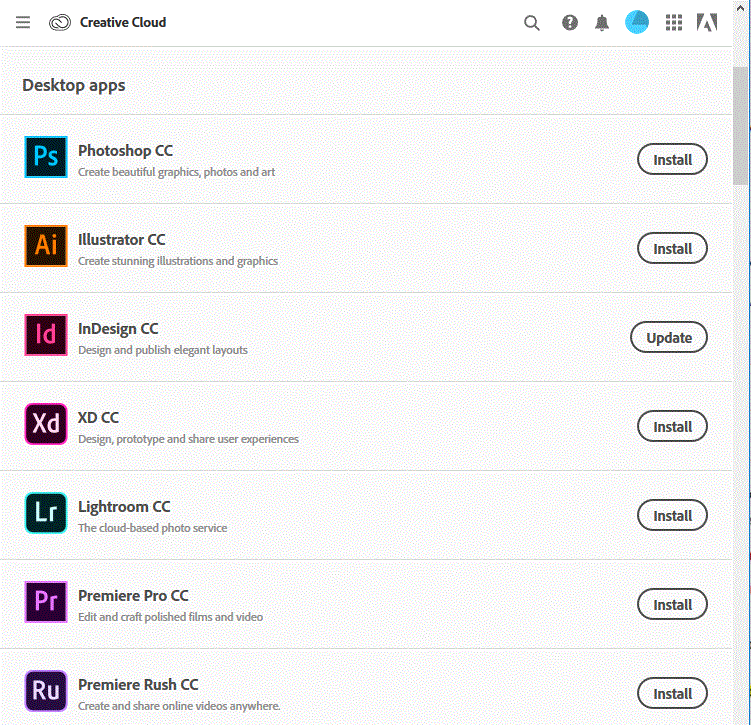Image resolution: width=751 pixels, height=725 pixels.
Task: Click the XD CC app icon
Action: (46, 425)
